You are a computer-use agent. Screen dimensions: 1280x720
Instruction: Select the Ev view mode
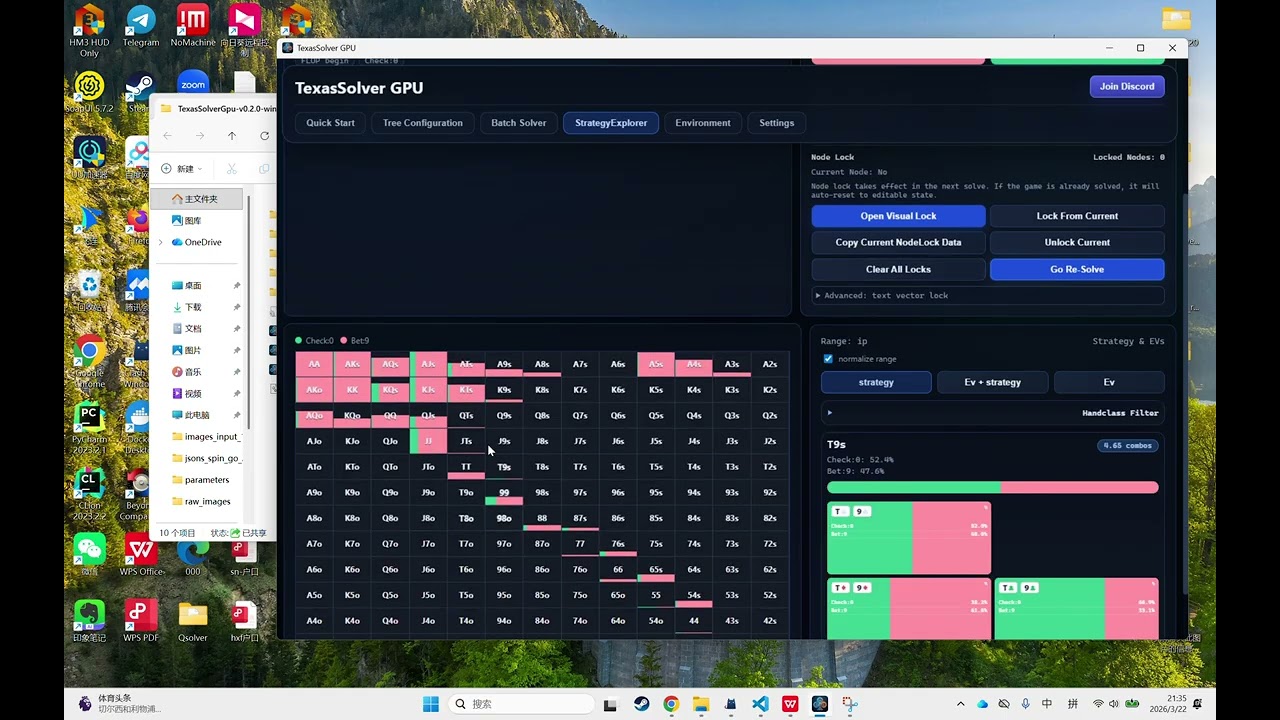(1109, 382)
